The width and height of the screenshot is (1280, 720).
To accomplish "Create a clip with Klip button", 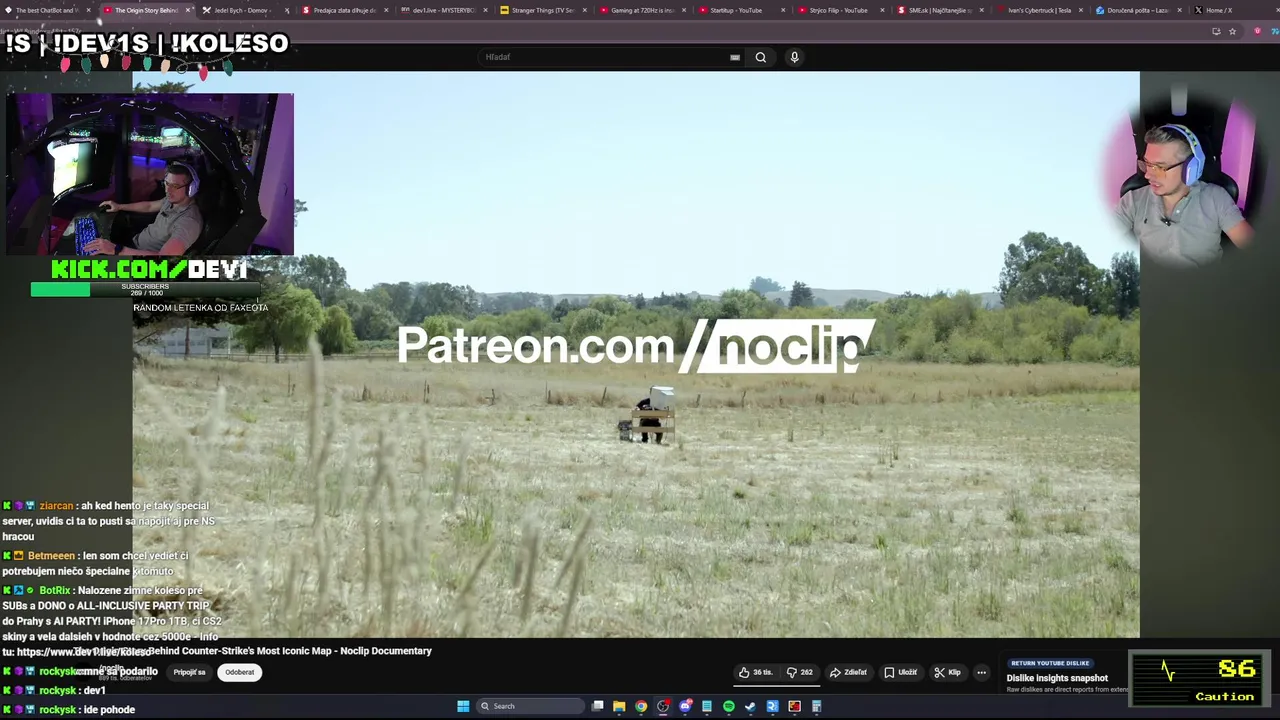I will pyautogui.click(x=947, y=672).
